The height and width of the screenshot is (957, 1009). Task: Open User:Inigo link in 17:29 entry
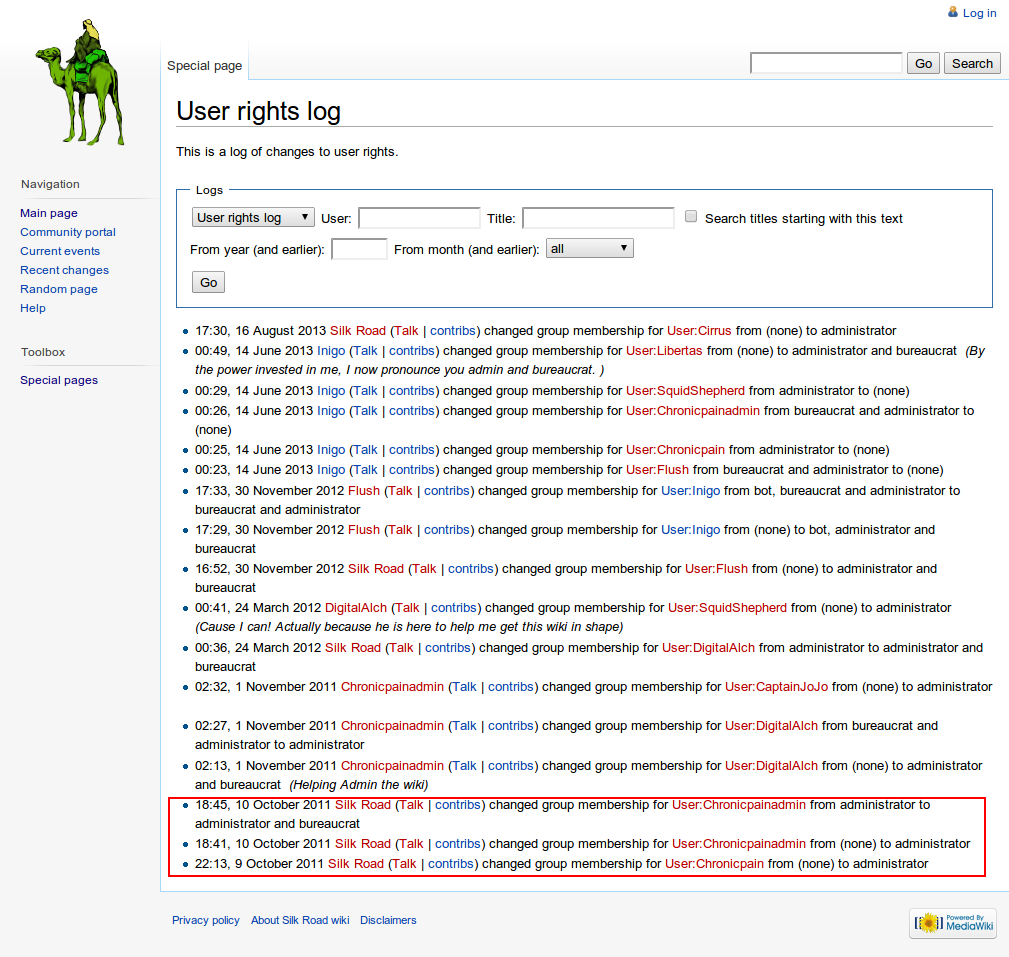(x=690, y=530)
